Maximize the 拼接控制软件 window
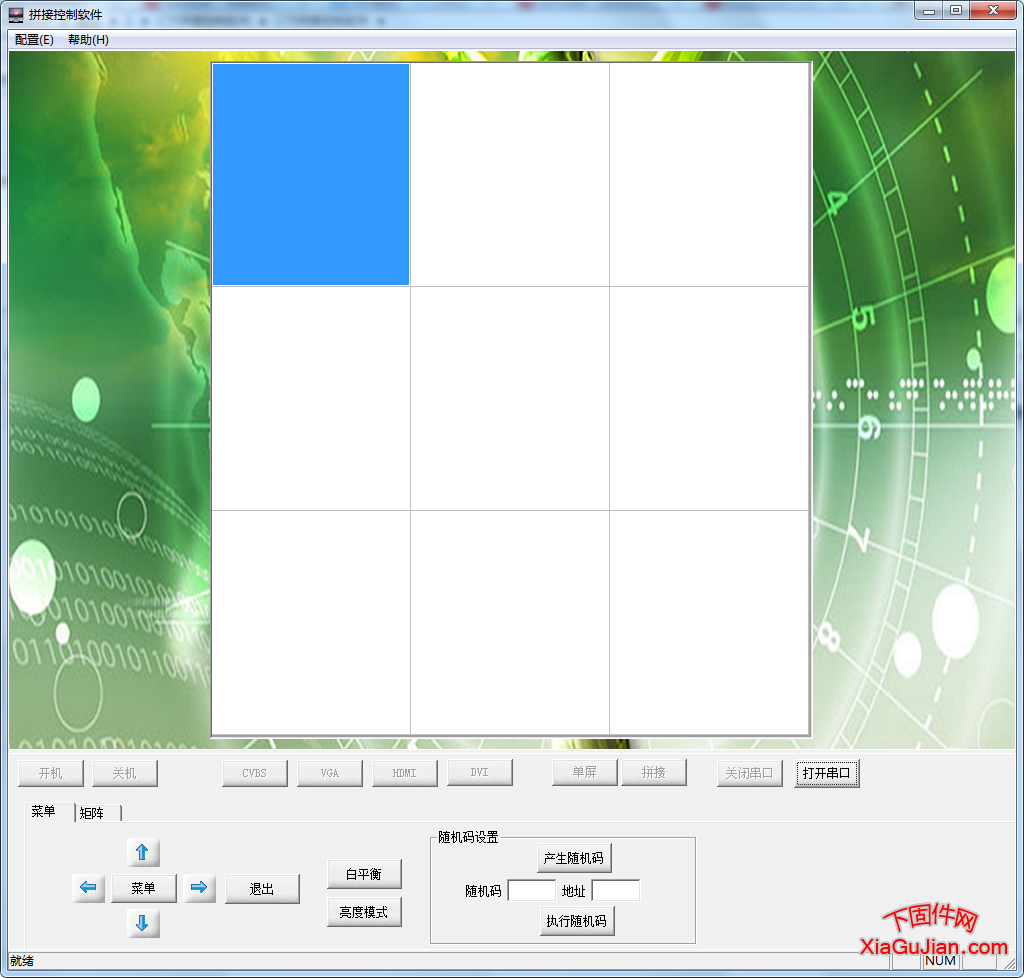 tap(956, 10)
